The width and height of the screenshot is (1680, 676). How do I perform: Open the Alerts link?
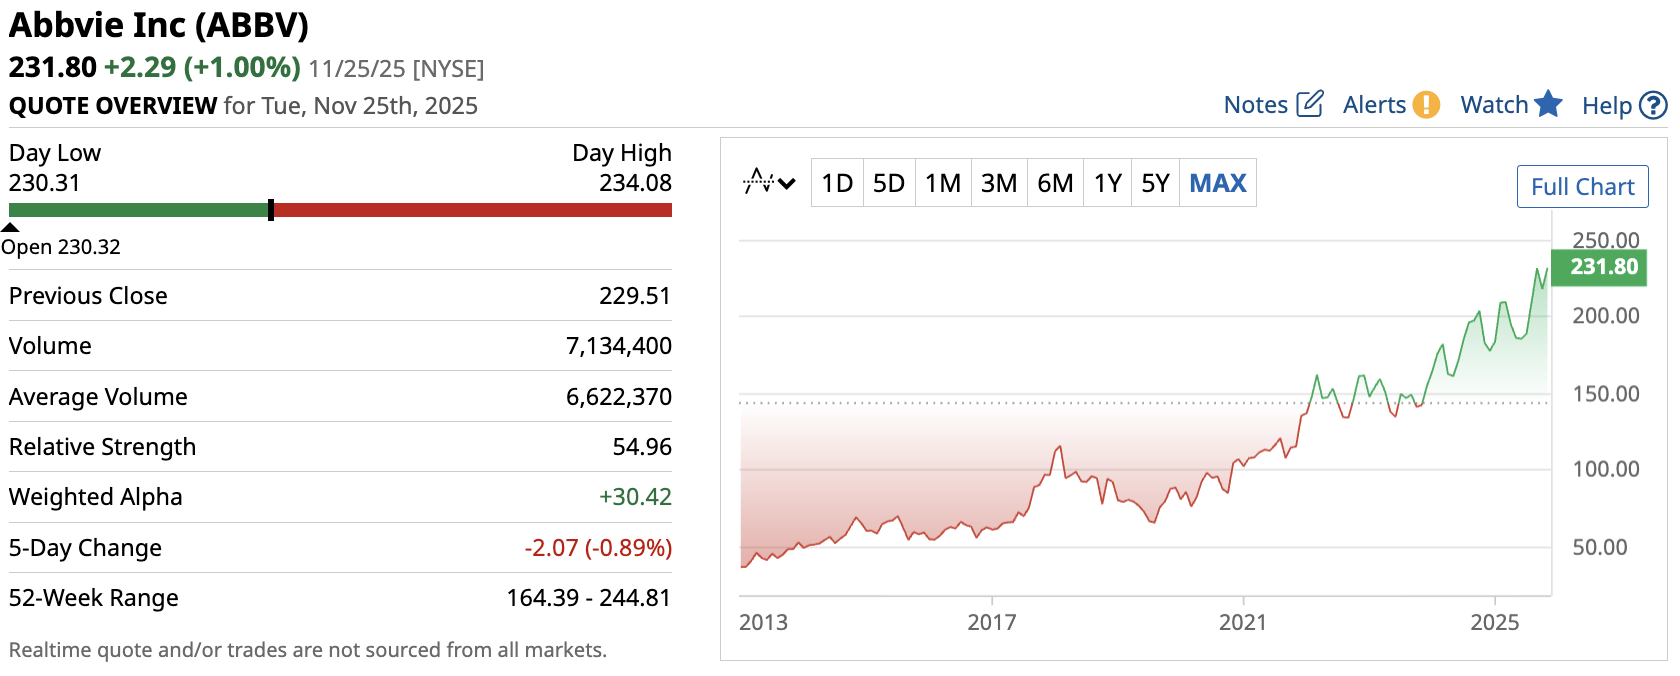point(1374,105)
